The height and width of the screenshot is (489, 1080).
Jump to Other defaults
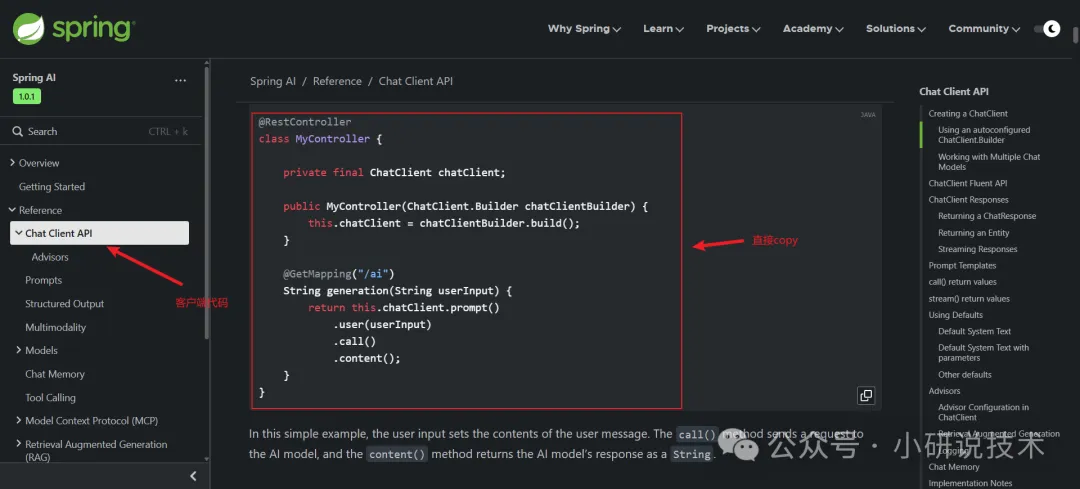click(965, 375)
